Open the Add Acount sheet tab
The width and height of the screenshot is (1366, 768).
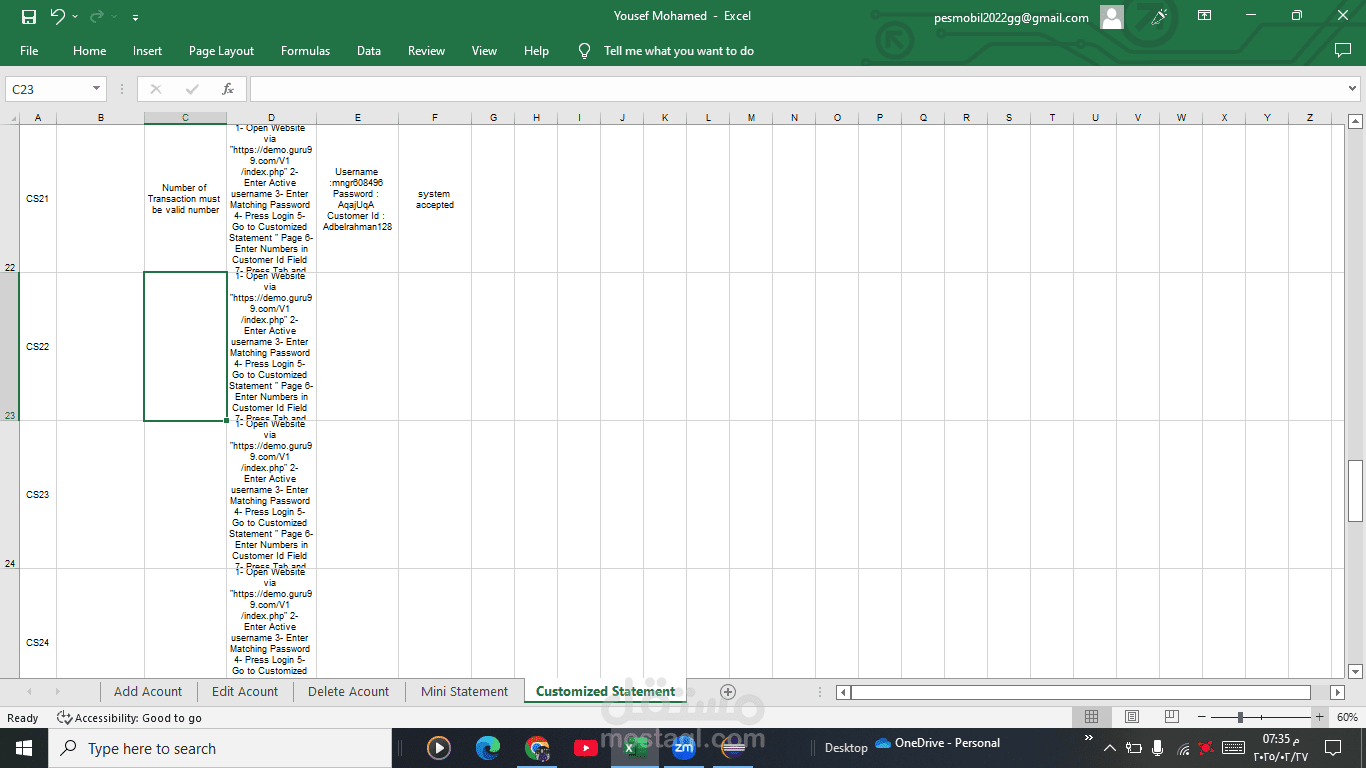[148, 691]
